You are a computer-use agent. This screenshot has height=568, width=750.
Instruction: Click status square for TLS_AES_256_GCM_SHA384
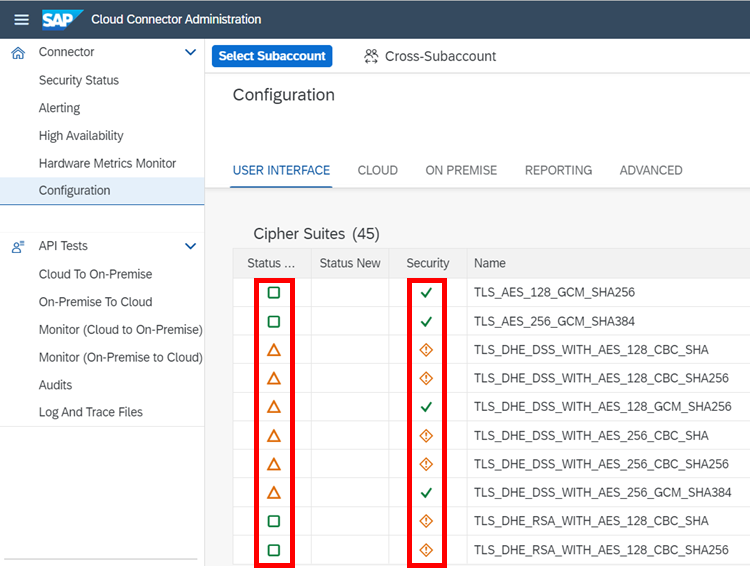click(274, 321)
